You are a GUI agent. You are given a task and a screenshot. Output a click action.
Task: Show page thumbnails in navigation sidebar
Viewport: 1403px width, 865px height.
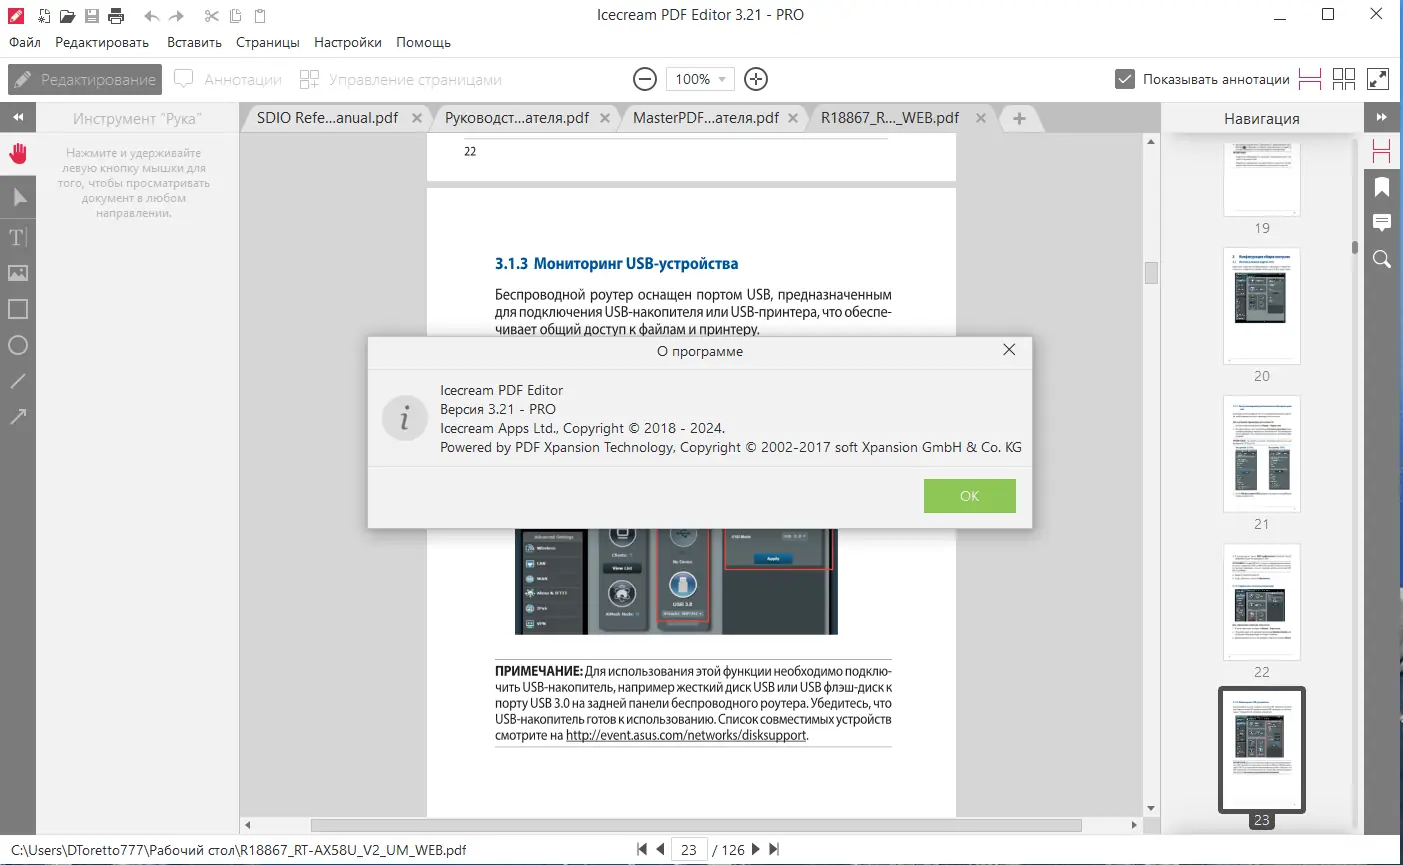1382,151
